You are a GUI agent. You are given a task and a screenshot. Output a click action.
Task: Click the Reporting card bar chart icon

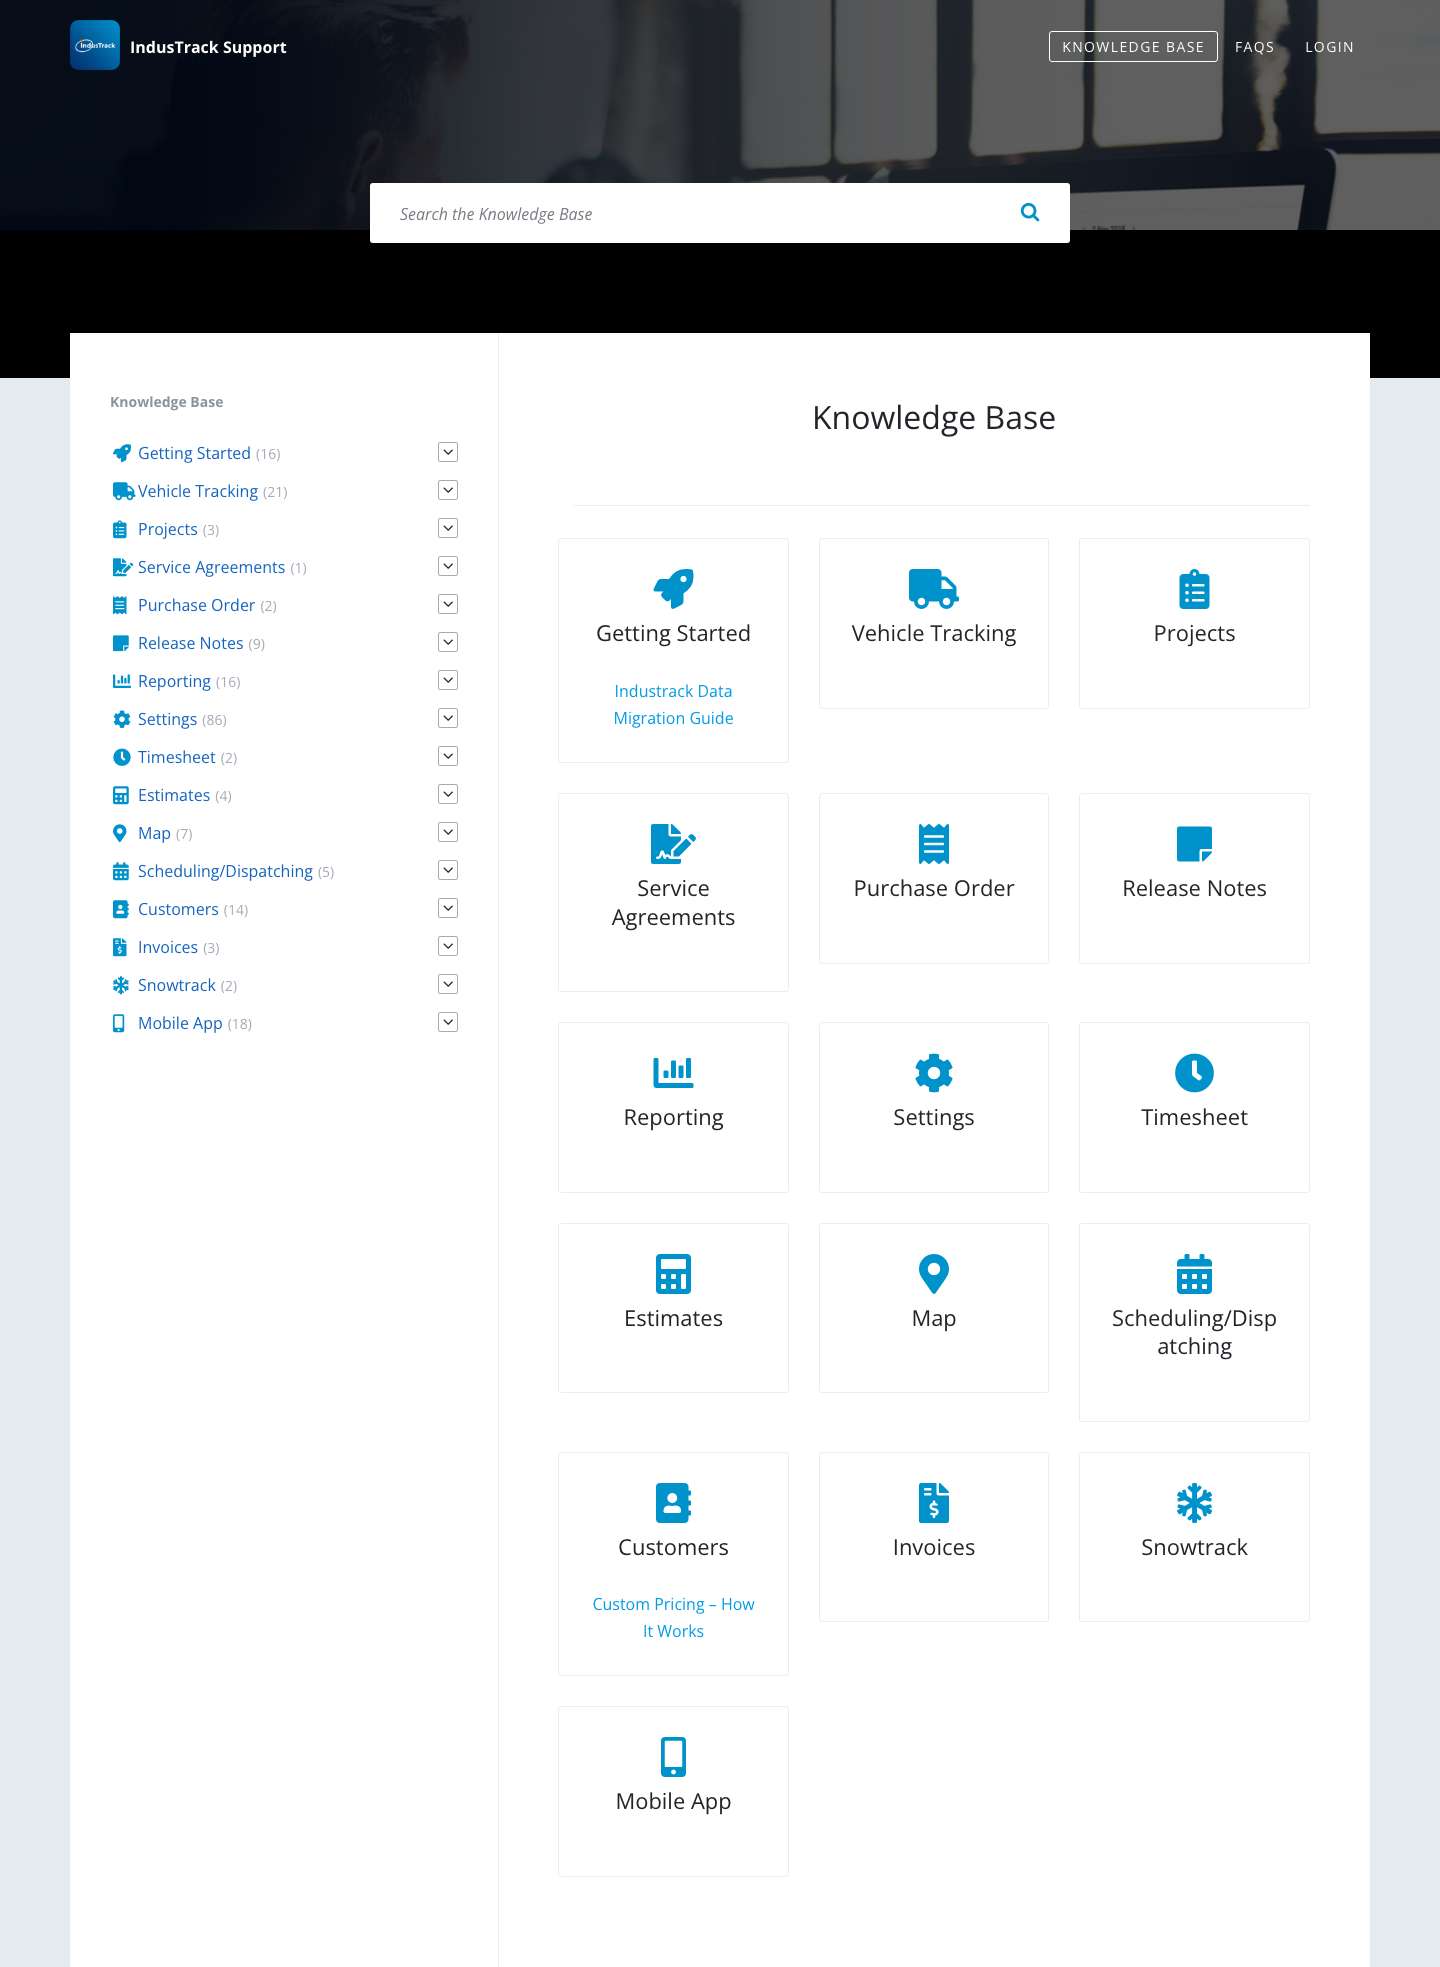pyautogui.click(x=673, y=1073)
